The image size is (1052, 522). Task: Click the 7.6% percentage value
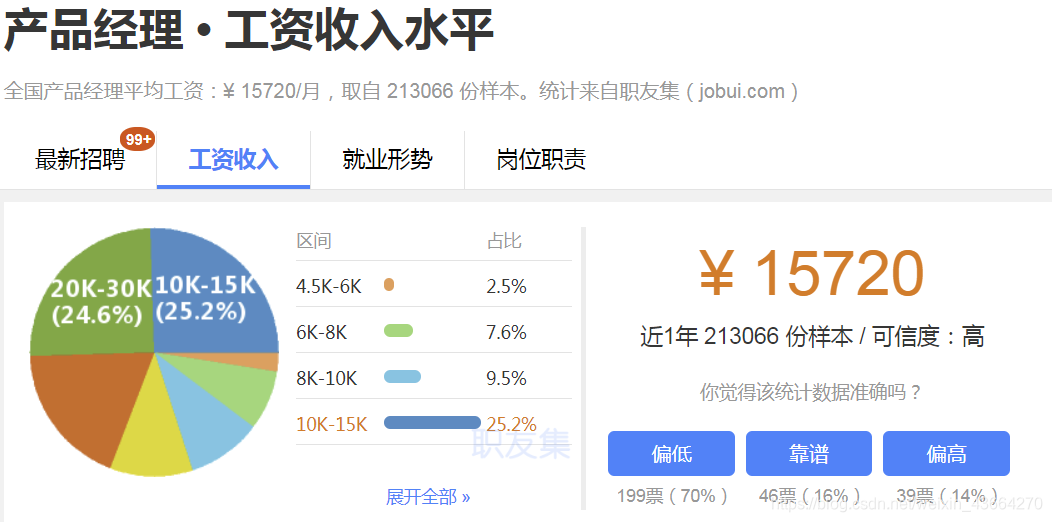point(507,332)
